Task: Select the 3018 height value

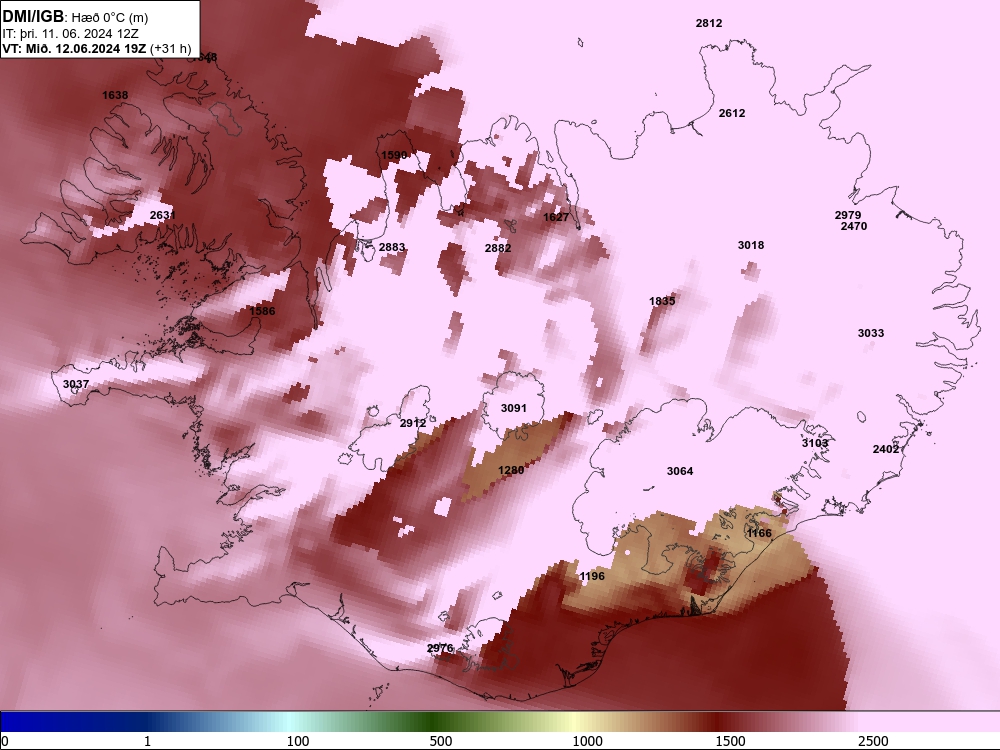Action: click(751, 245)
